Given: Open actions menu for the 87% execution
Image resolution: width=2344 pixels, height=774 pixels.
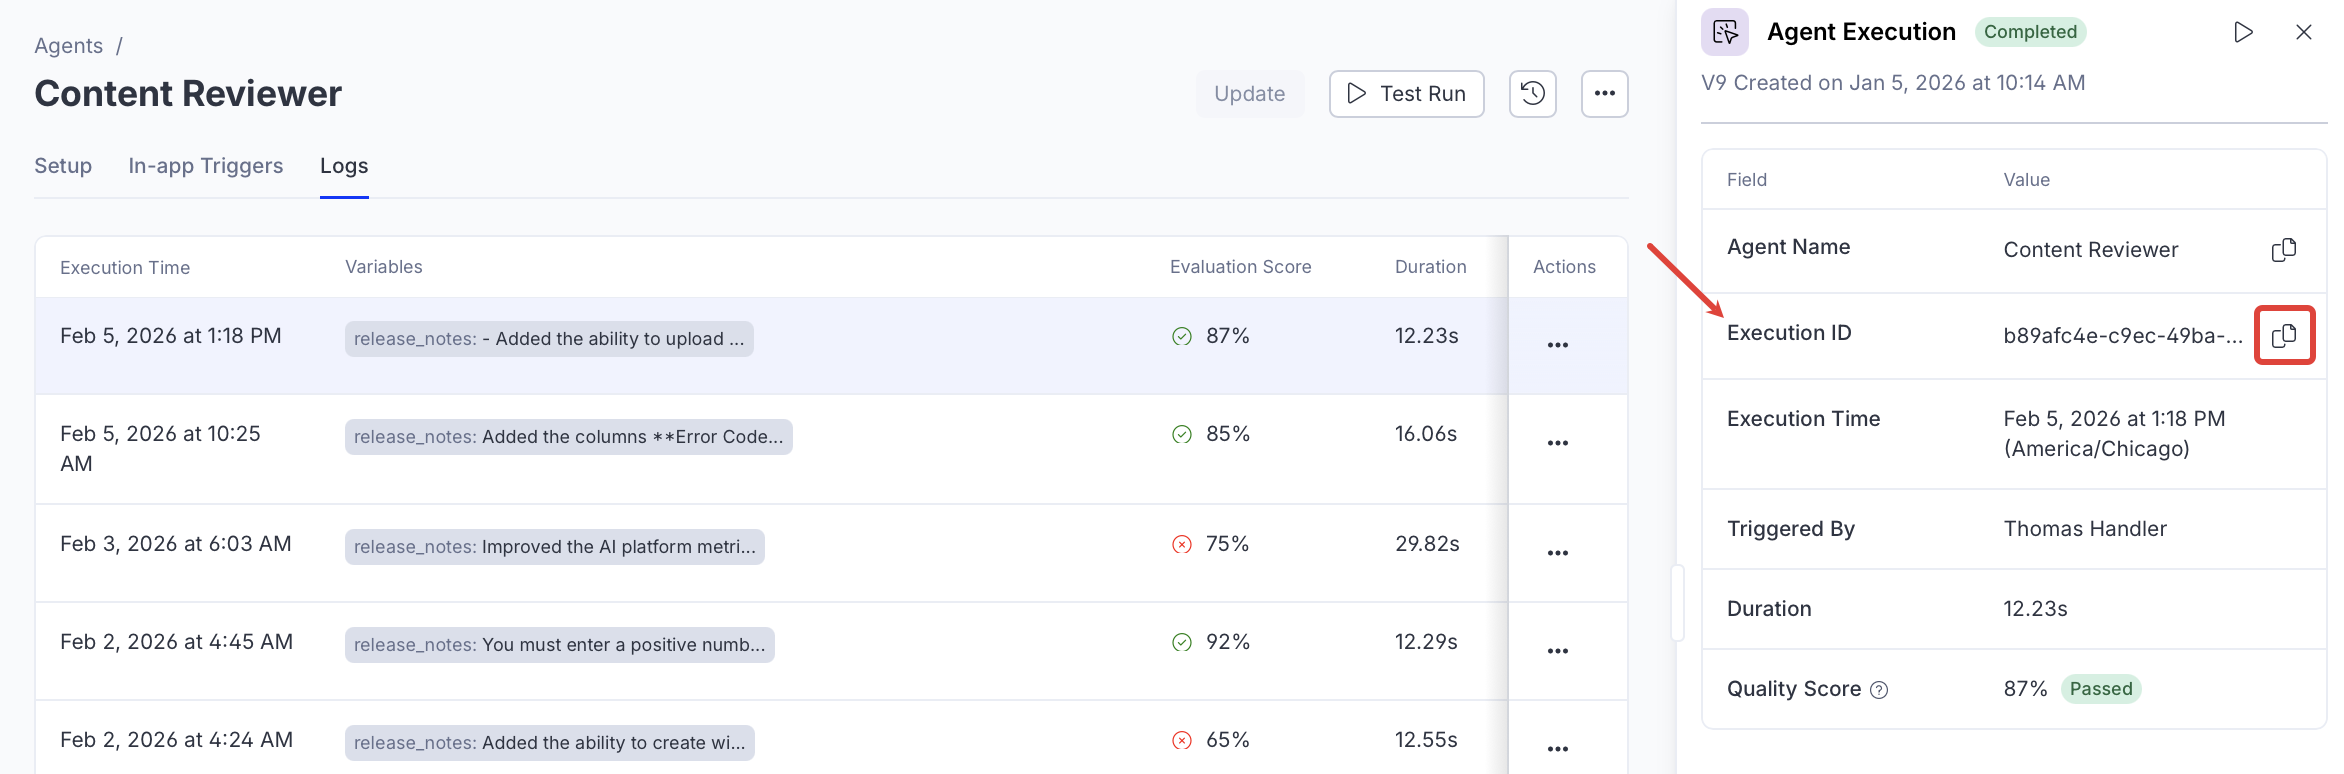Looking at the screenshot, I should tap(1557, 345).
